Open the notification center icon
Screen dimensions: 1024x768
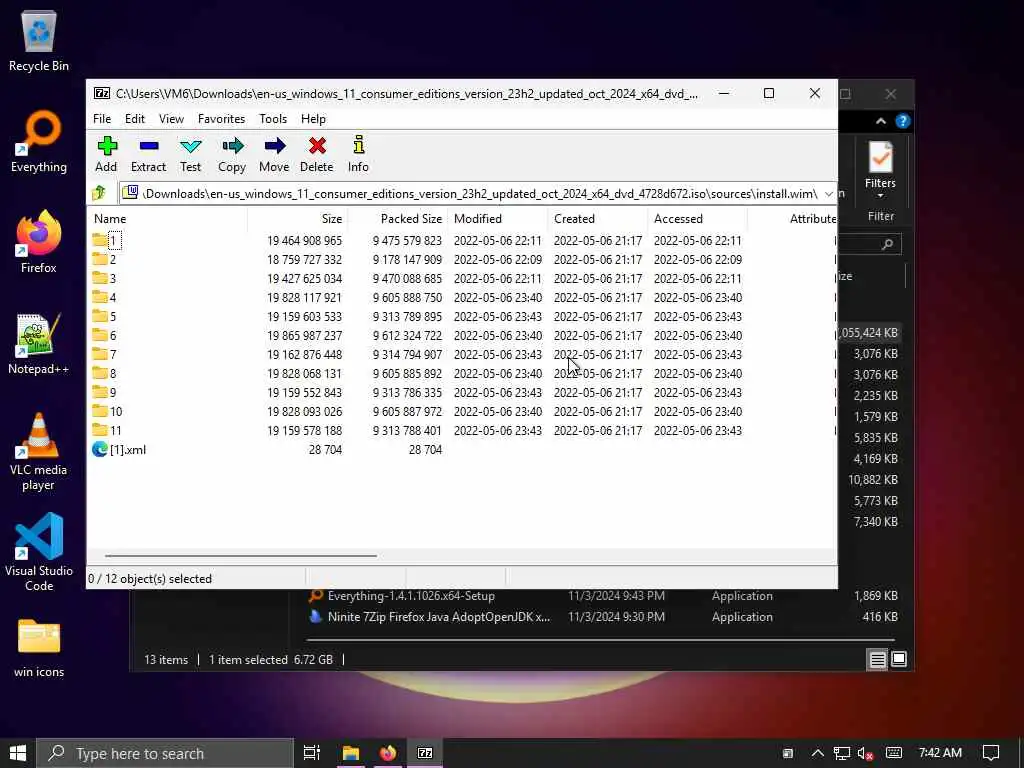coord(991,753)
